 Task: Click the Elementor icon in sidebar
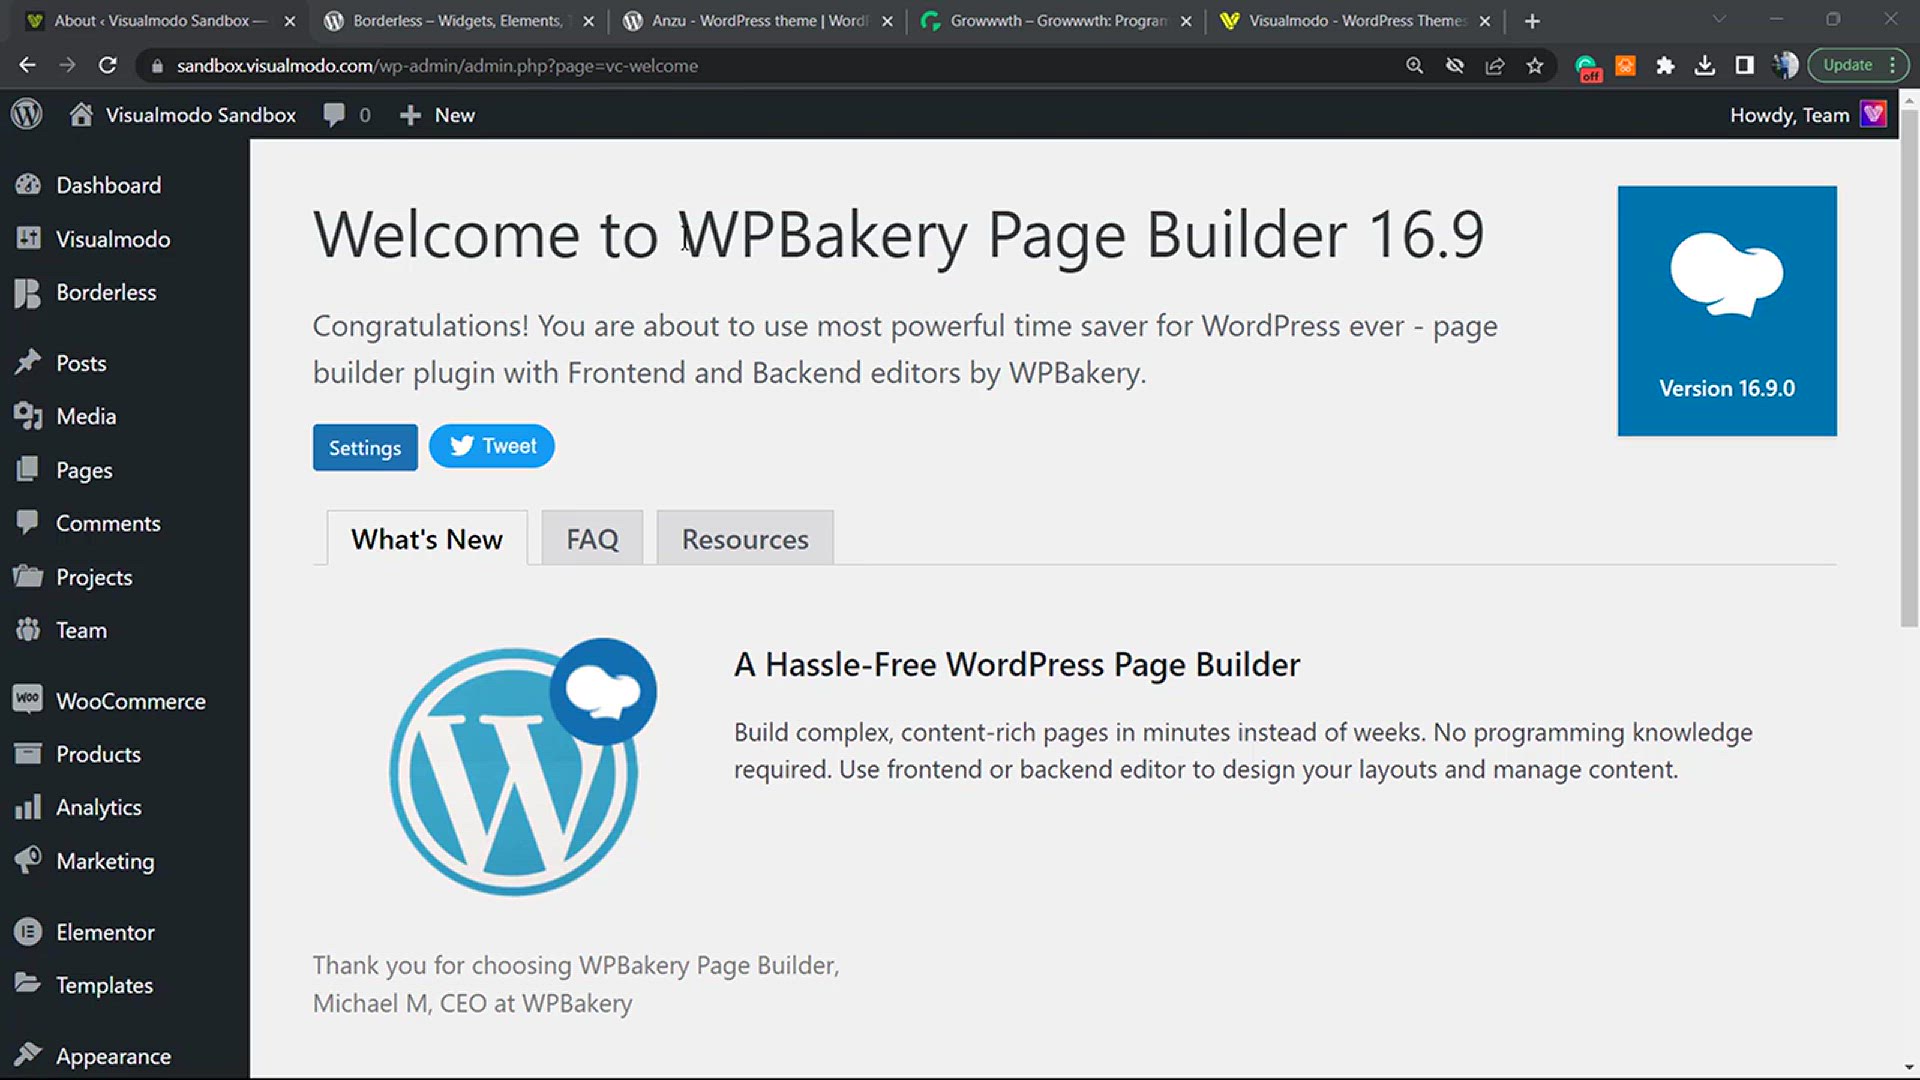coord(28,931)
